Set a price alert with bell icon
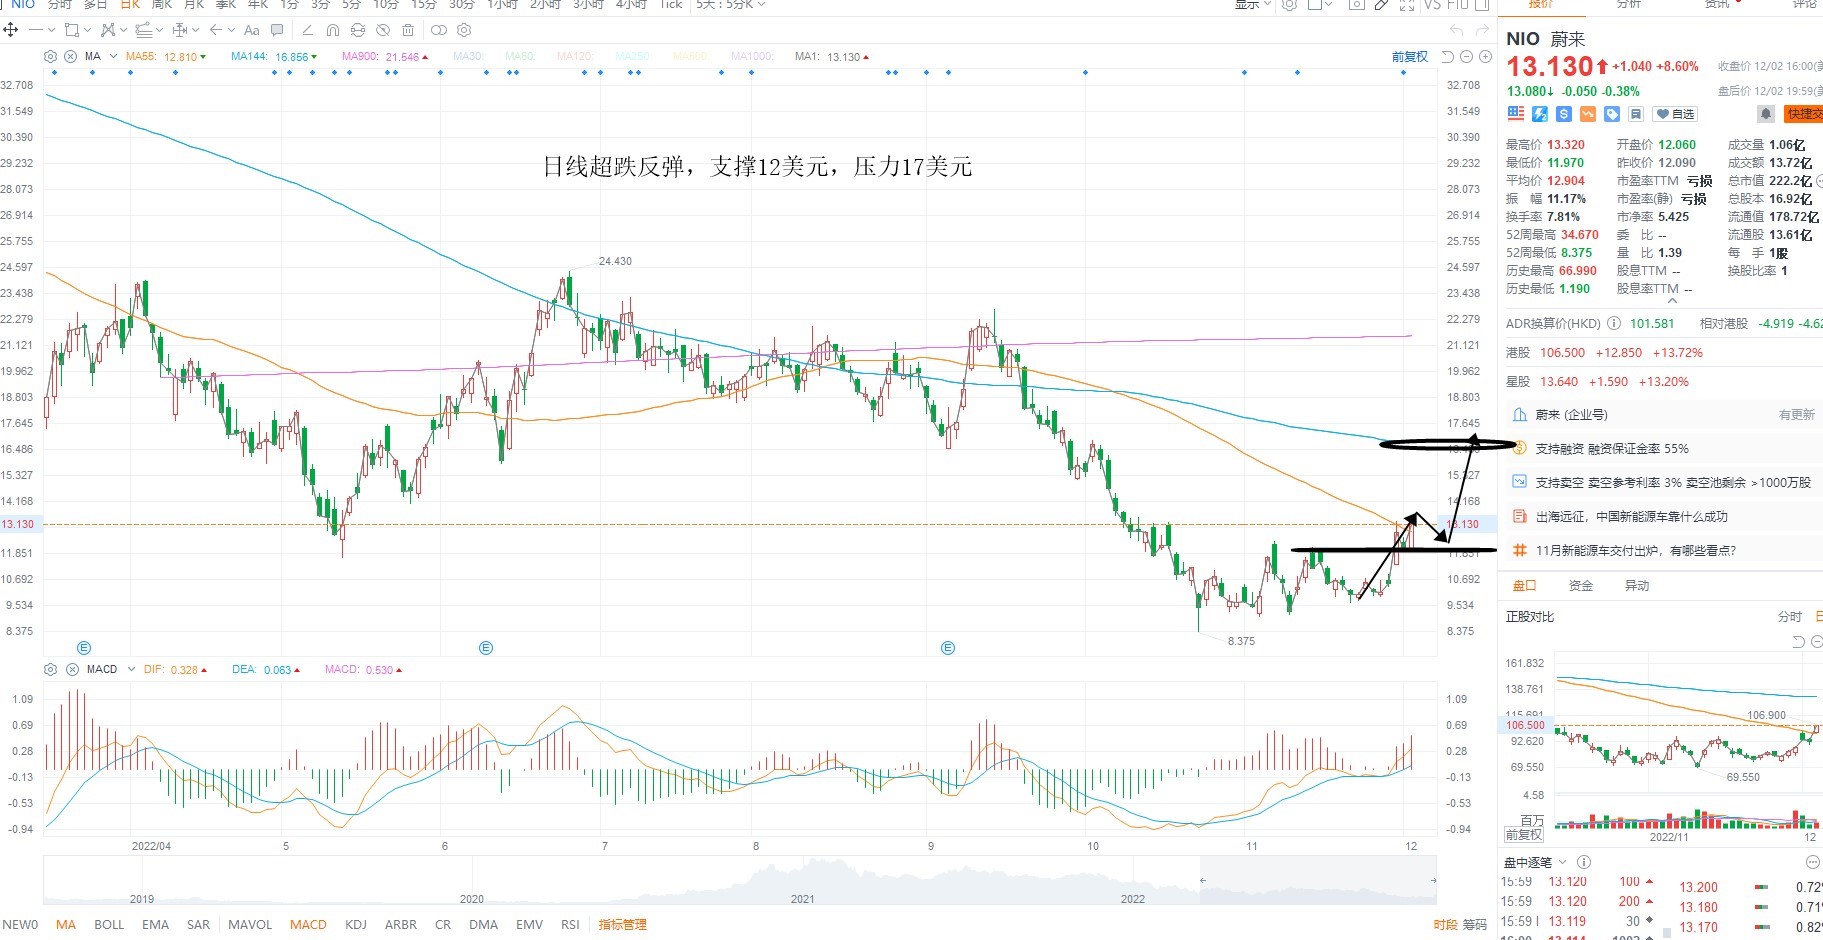 point(1766,114)
